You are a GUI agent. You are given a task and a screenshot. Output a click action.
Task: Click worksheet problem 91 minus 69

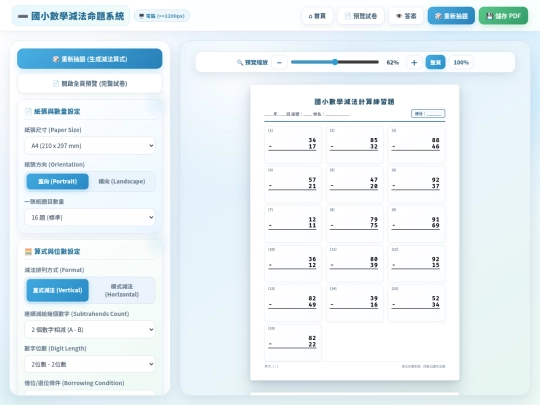[x=416, y=224]
